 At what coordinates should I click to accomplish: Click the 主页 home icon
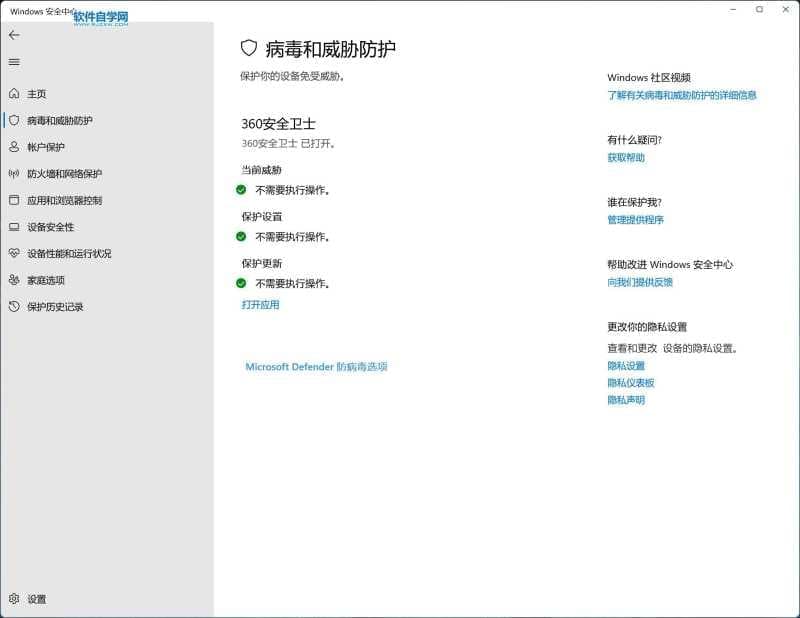[14, 94]
